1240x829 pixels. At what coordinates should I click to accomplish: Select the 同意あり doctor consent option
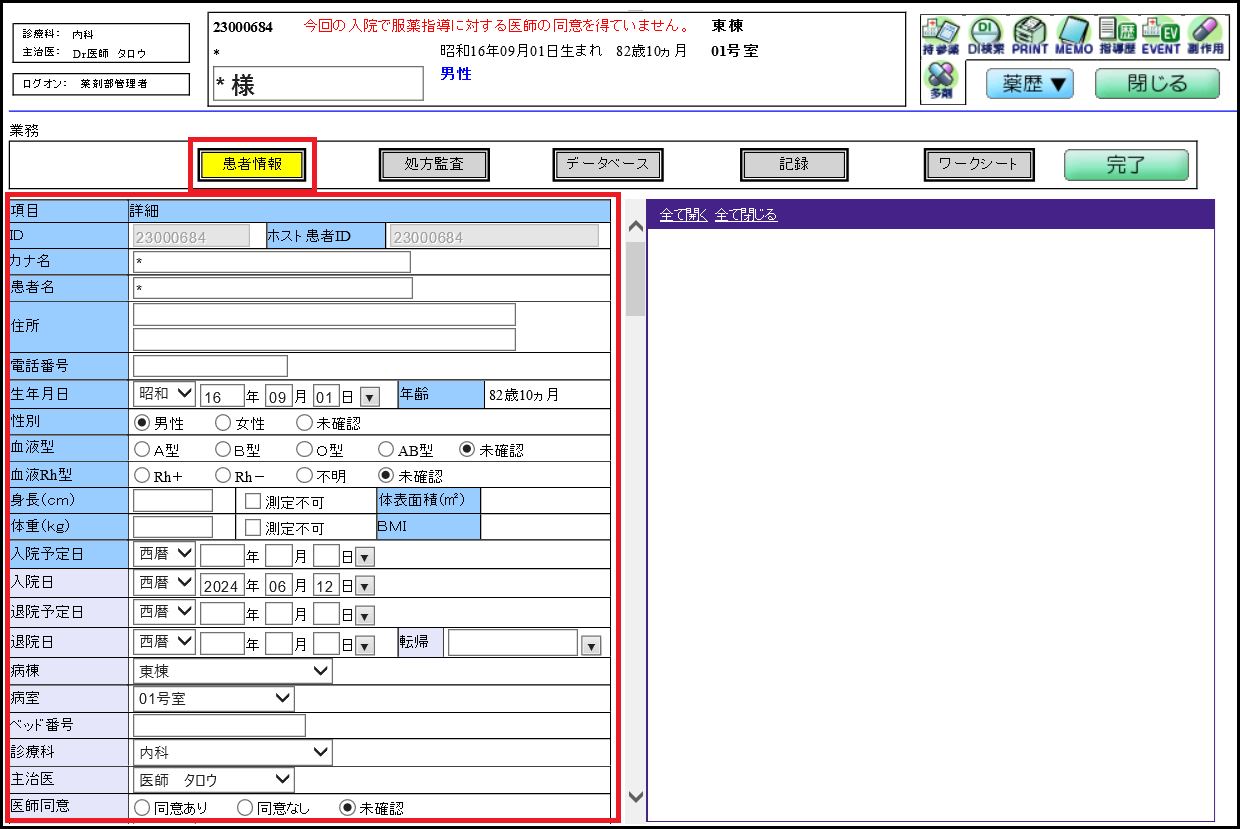pyautogui.click(x=141, y=807)
